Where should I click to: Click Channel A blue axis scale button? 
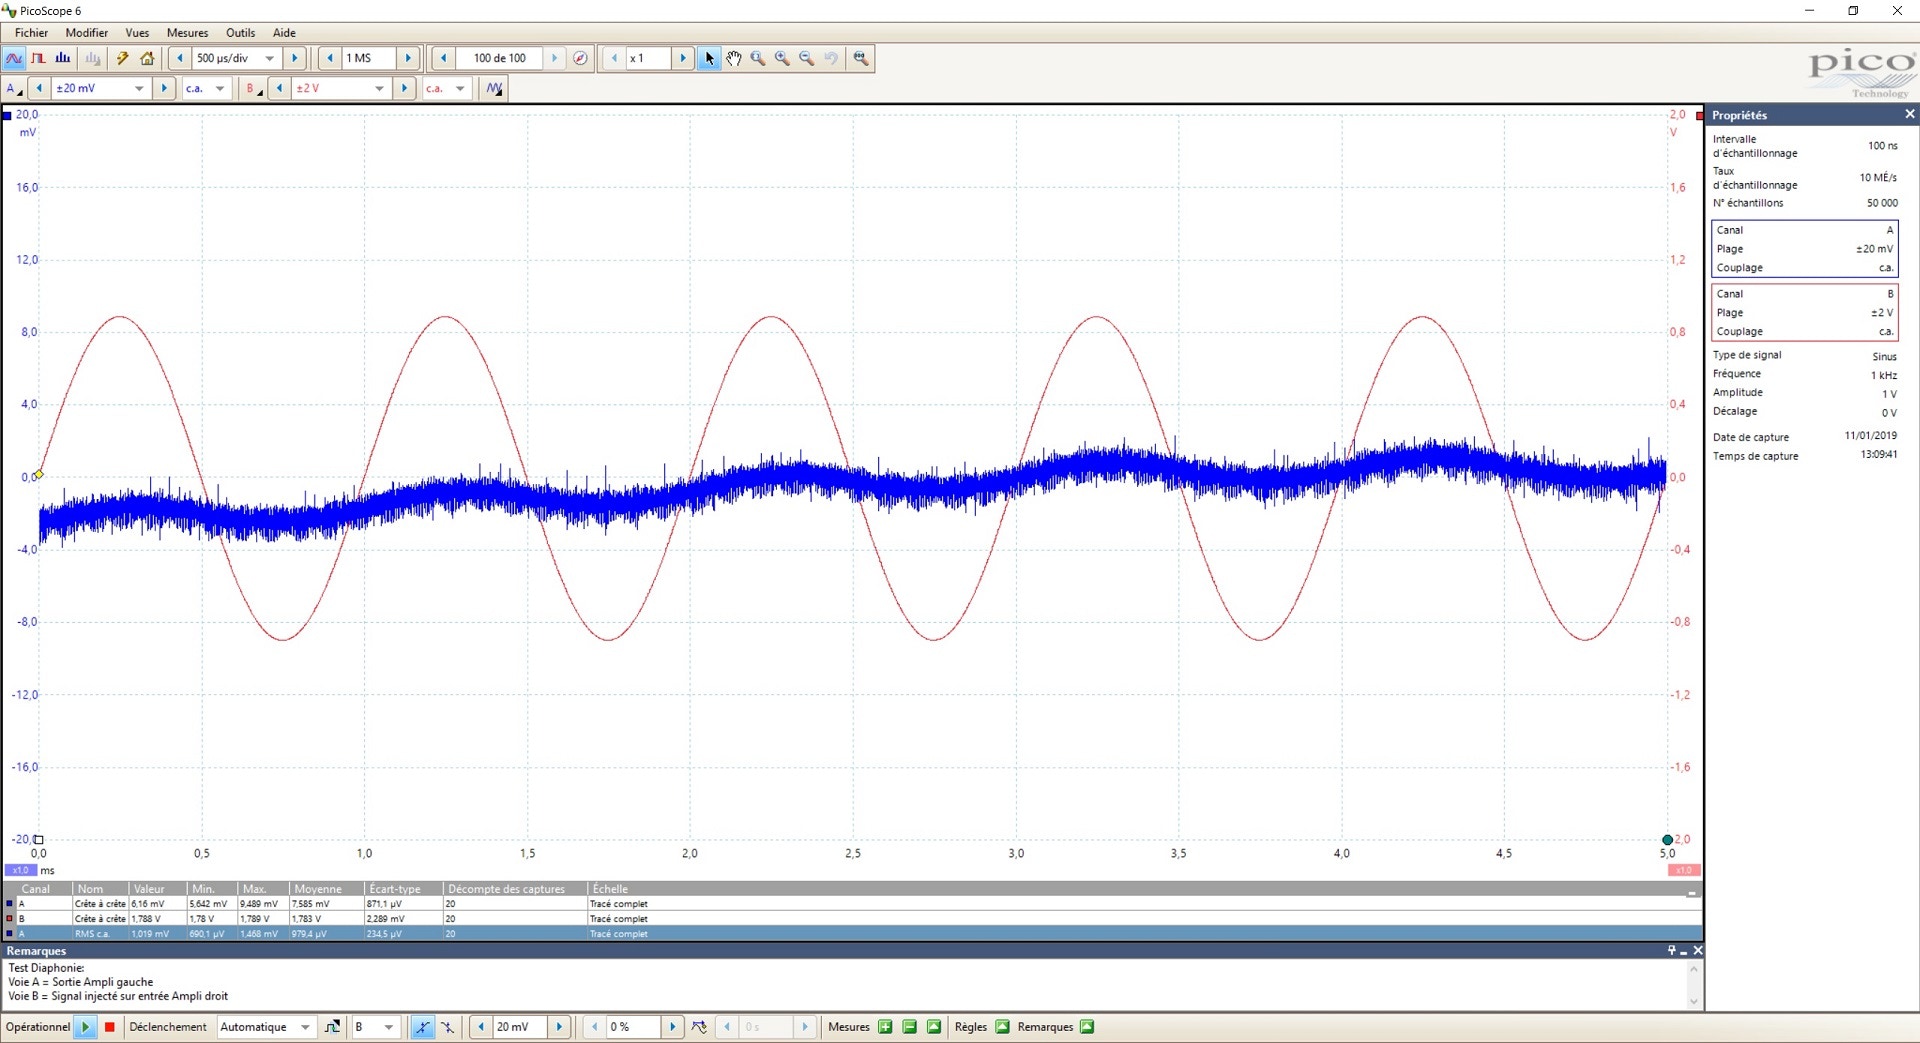coord(20,870)
